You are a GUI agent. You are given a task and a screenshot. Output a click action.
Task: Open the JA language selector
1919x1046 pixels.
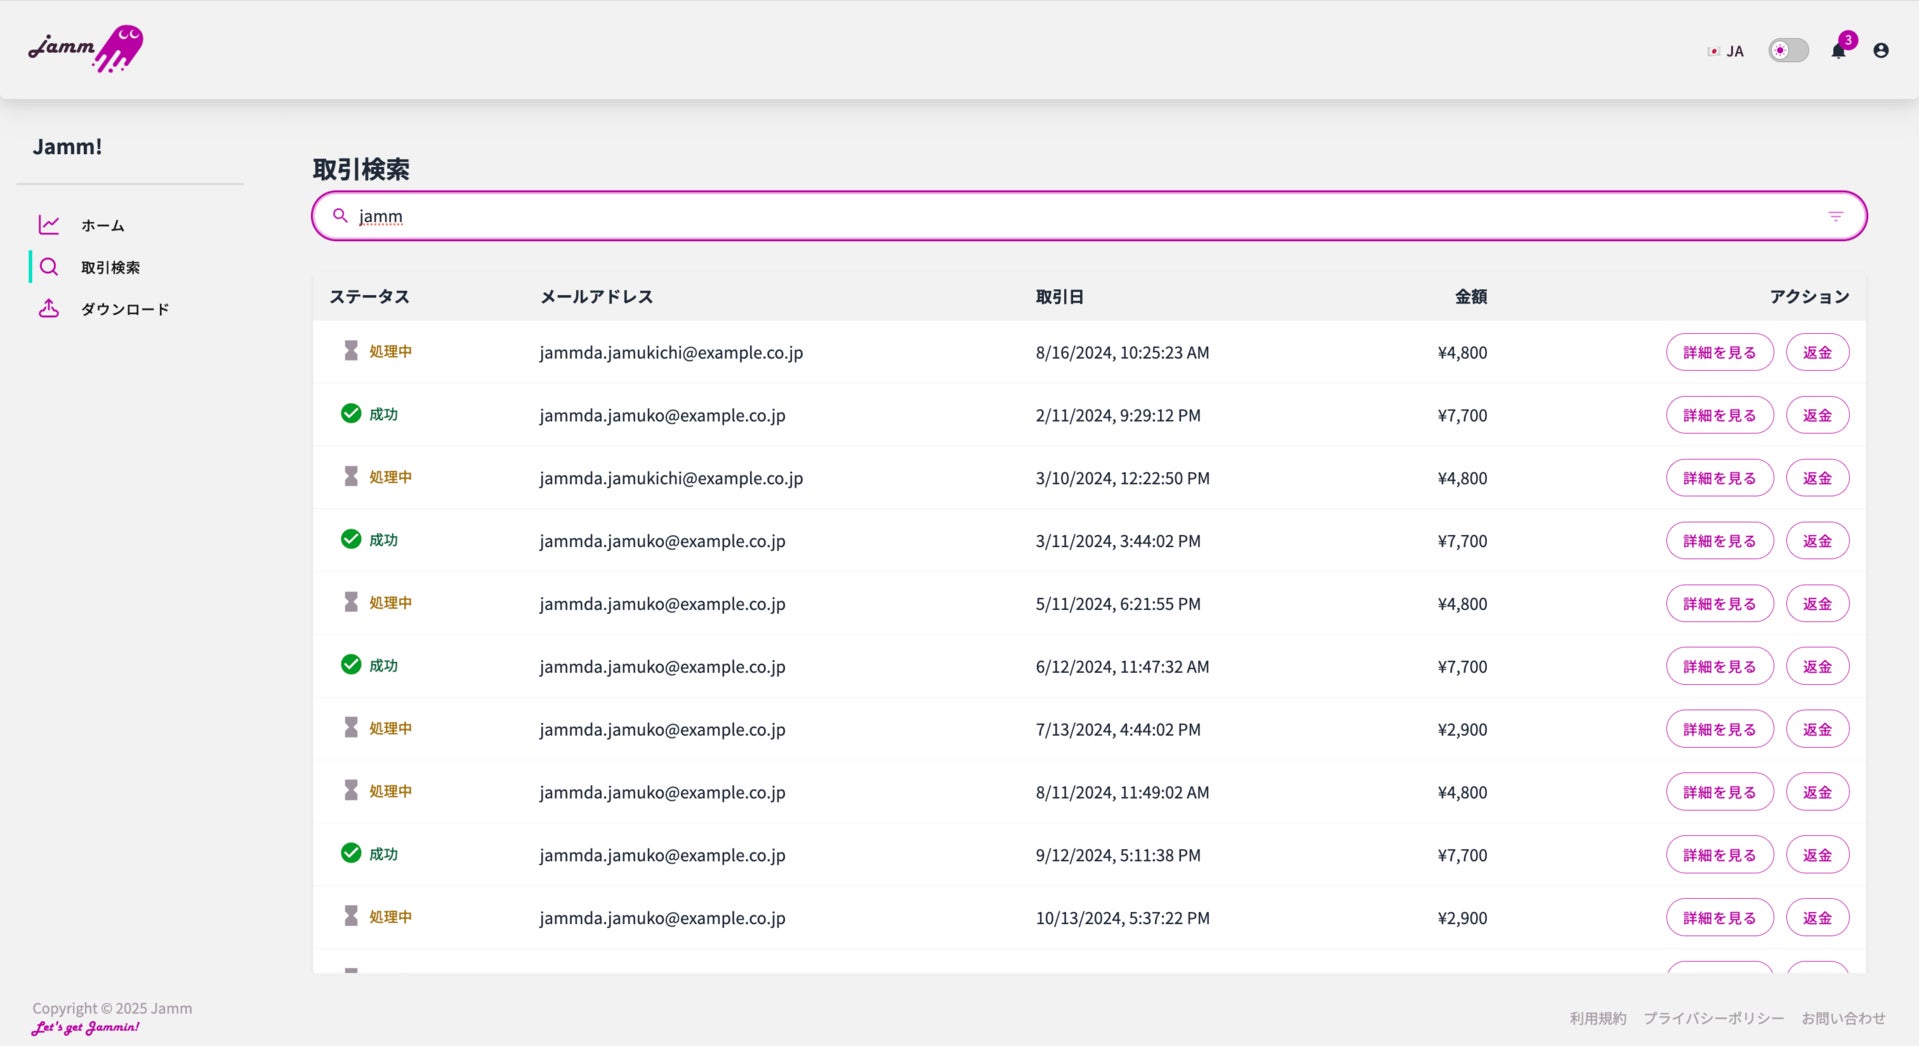click(x=1726, y=51)
